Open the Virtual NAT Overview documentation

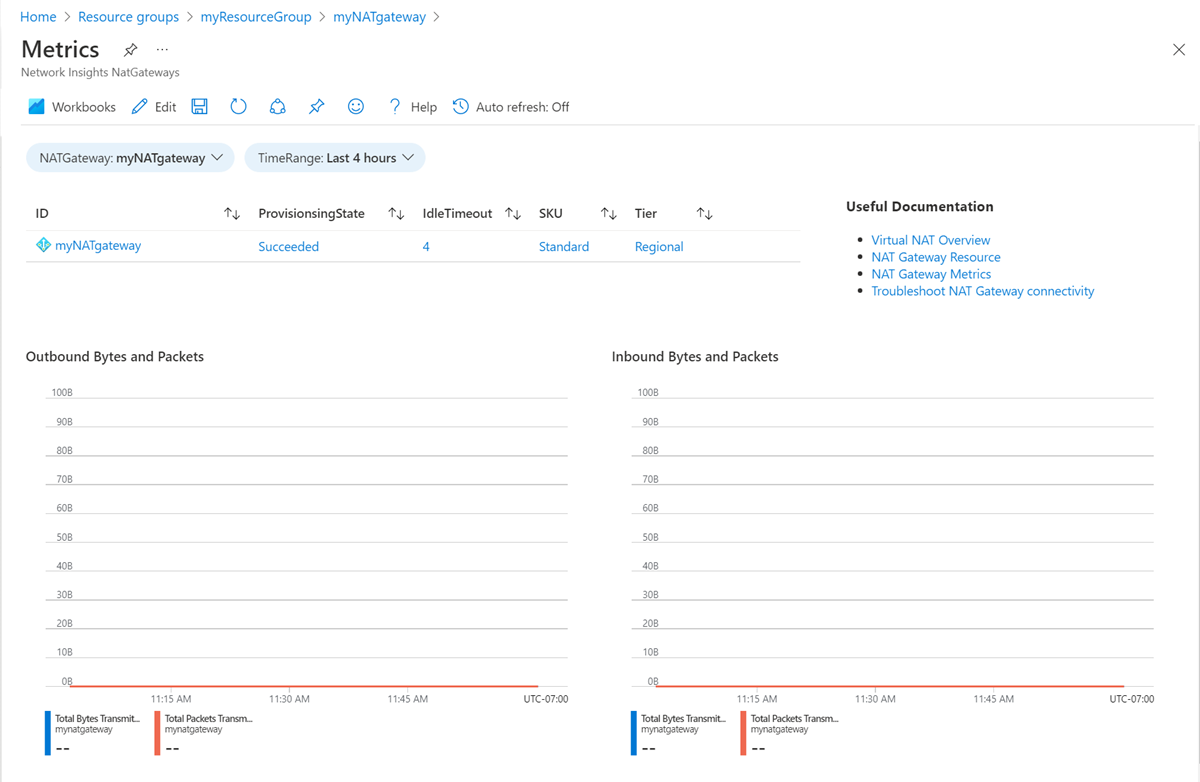930,239
